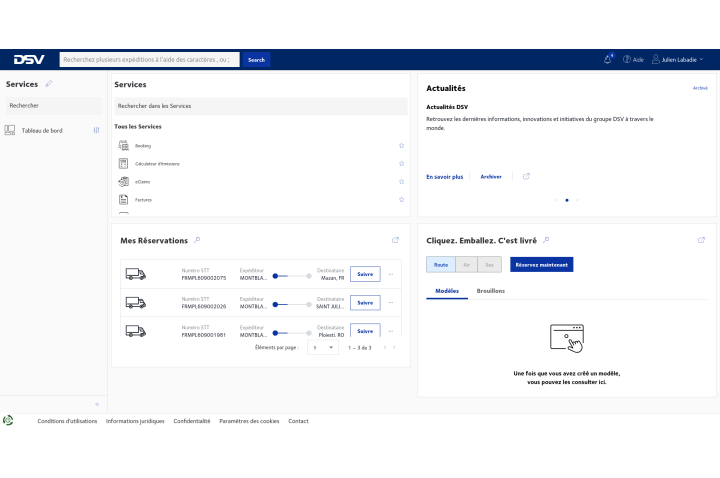Click Réservez maintenant button
Screen dimensions: 720x478
click(541, 264)
